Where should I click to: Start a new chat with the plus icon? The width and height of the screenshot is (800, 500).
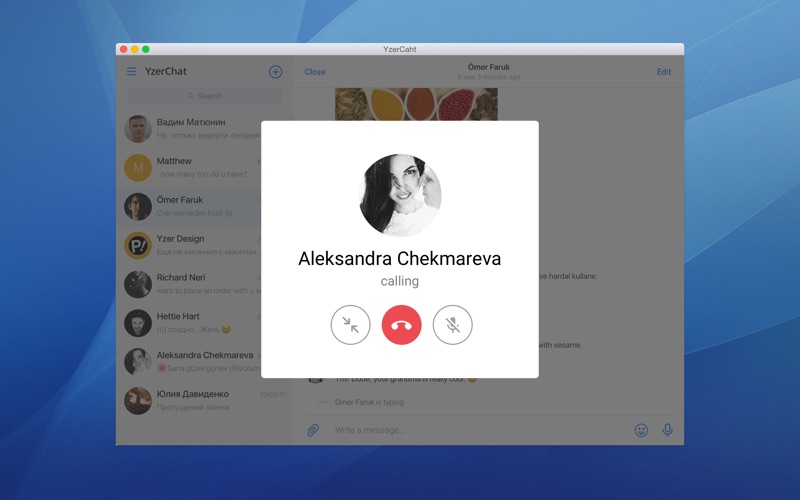pos(276,72)
